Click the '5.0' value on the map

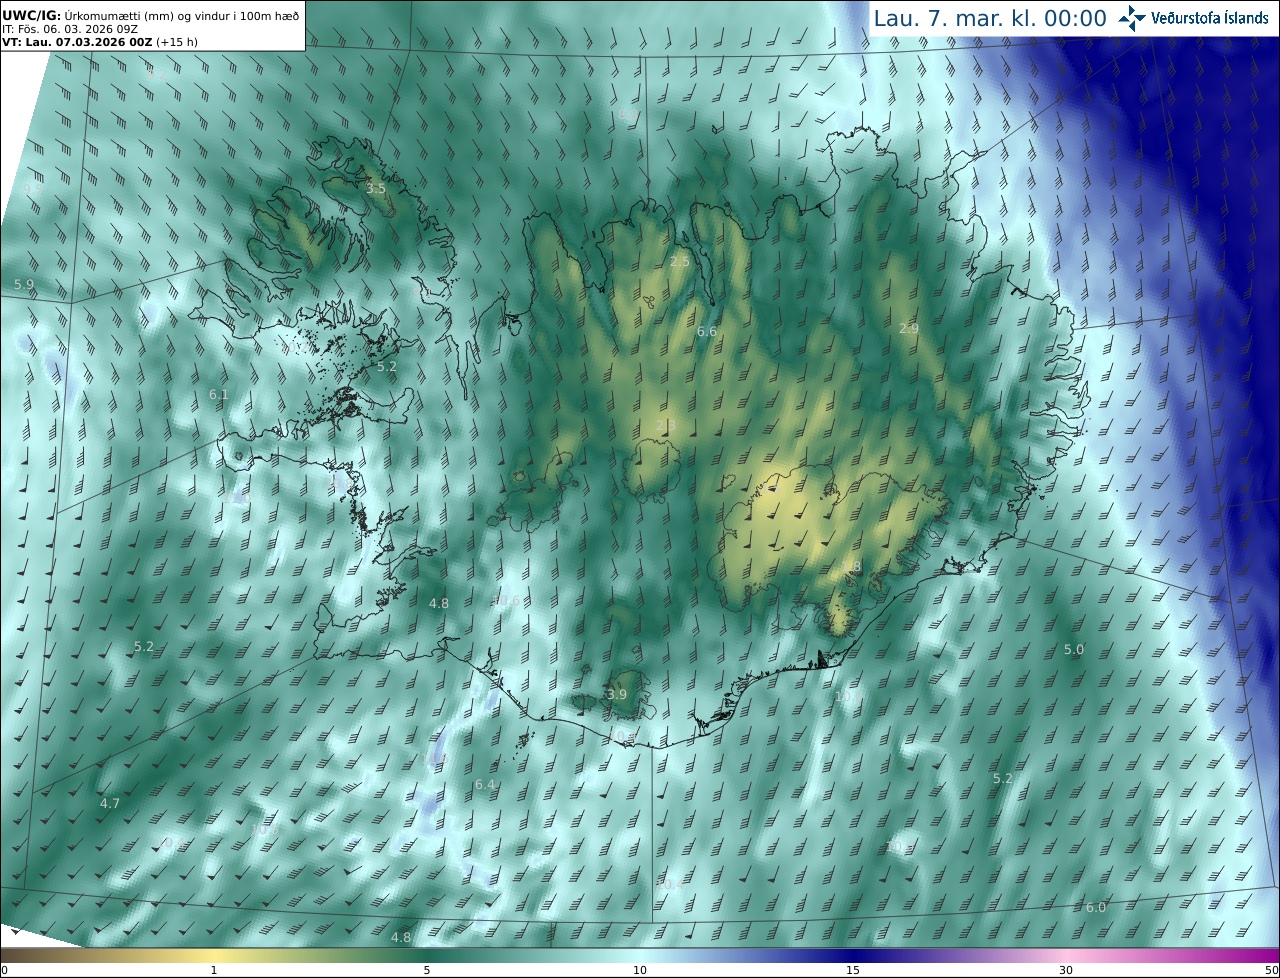pos(1073,650)
